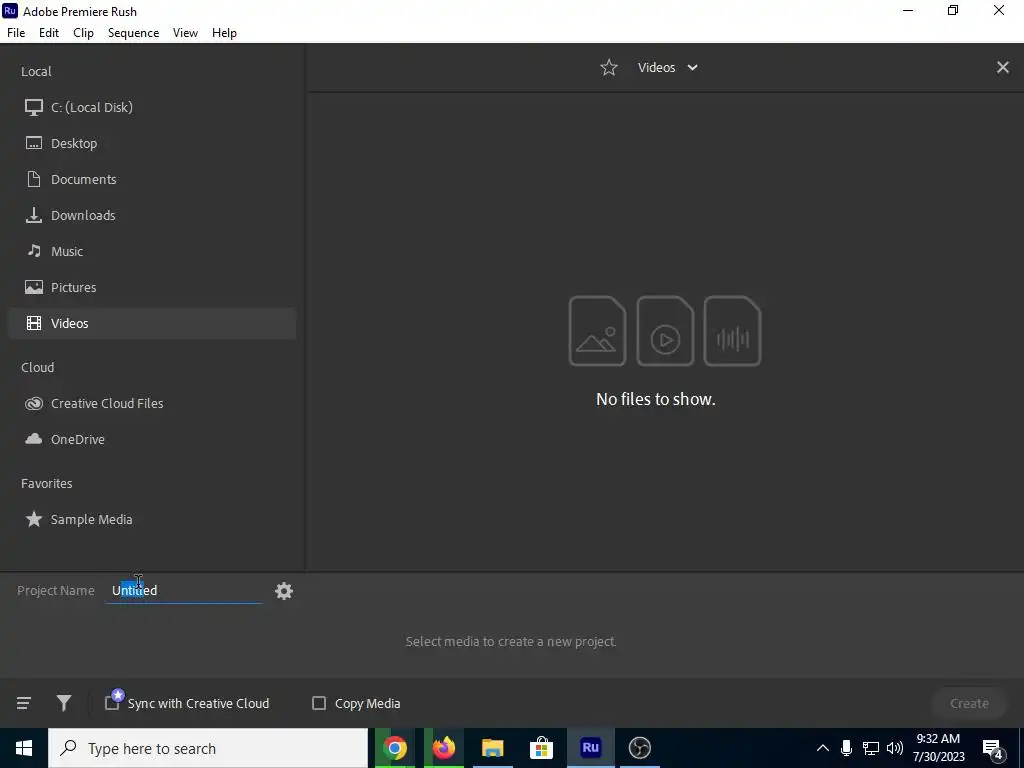Open the Clip menu
Screen dimensions: 1024x768
click(x=83, y=33)
